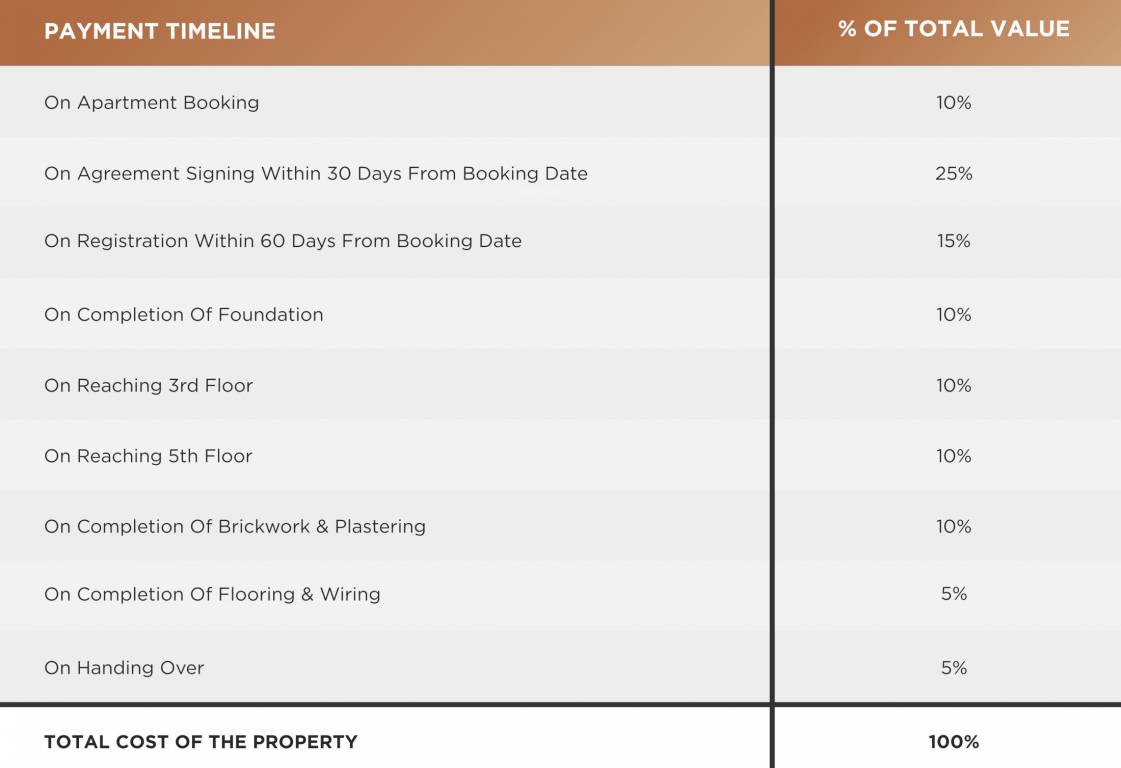Select the On Reaching 3rd Floor label
The height and width of the screenshot is (768, 1121).
[x=148, y=386]
